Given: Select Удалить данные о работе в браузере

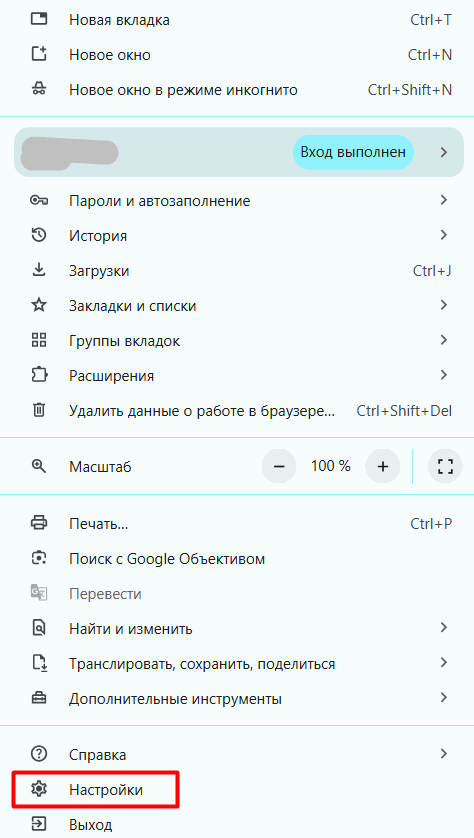Looking at the screenshot, I should [237, 411].
